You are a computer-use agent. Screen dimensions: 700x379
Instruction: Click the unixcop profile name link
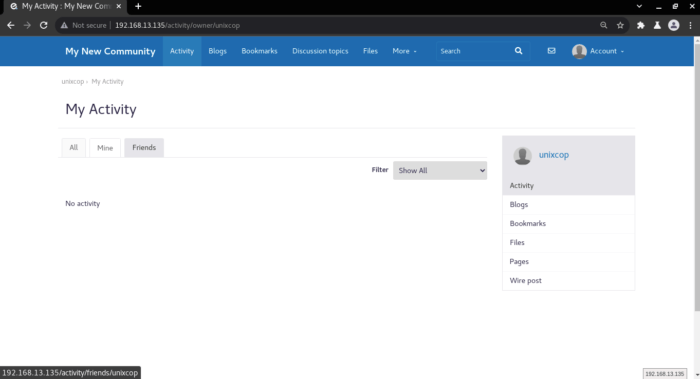point(554,155)
